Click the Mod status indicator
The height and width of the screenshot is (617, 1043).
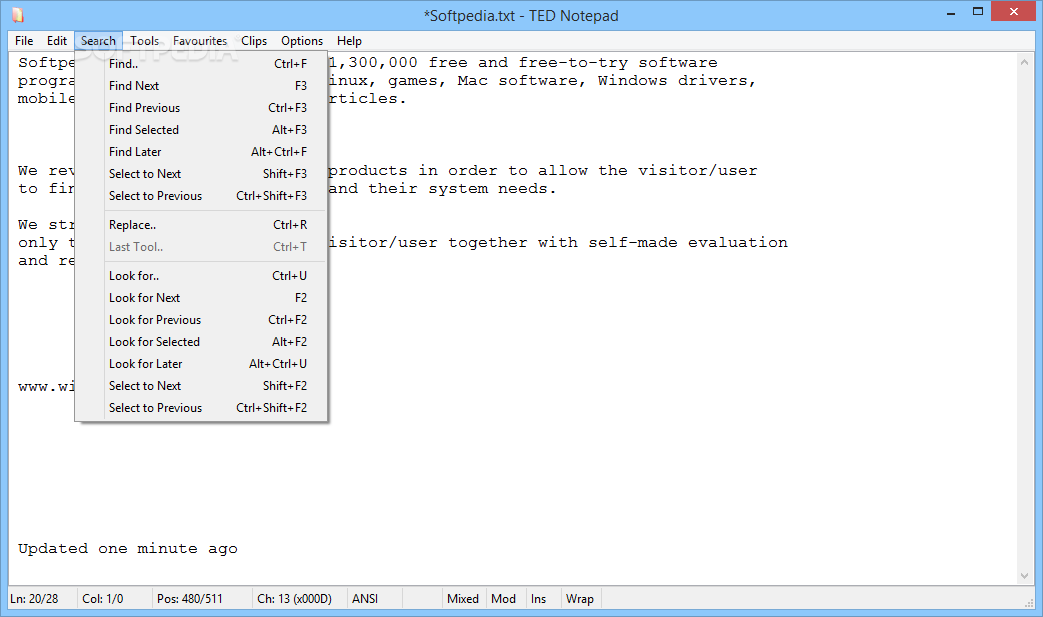point(504,599)
